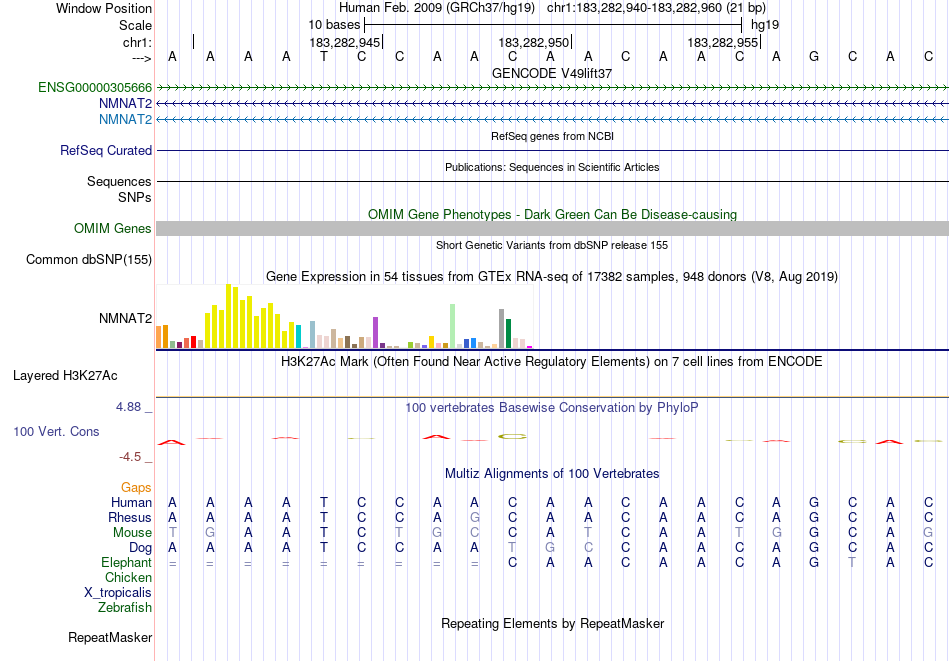Open Publications: Sequences in Scientific Articles title
This screenshot has height=661, width=950.
click(x=552, y=167)
